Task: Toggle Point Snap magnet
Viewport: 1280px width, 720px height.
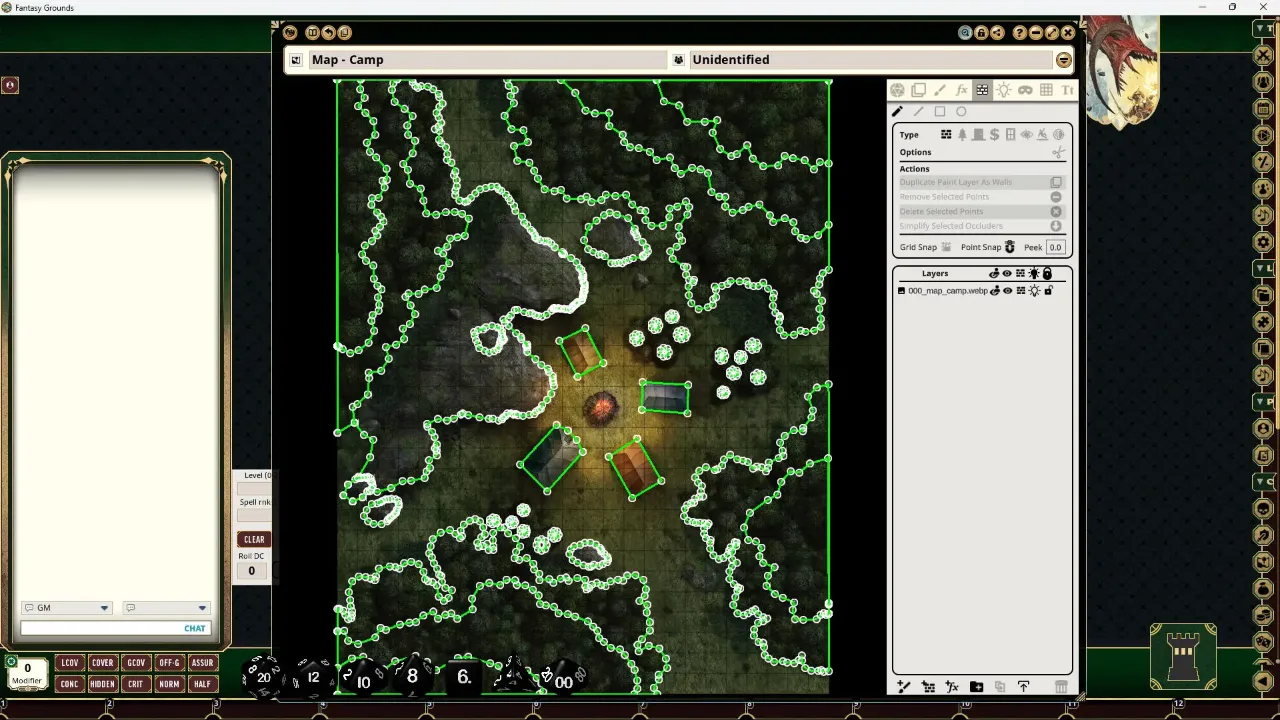Action: tap(1009, 247)
